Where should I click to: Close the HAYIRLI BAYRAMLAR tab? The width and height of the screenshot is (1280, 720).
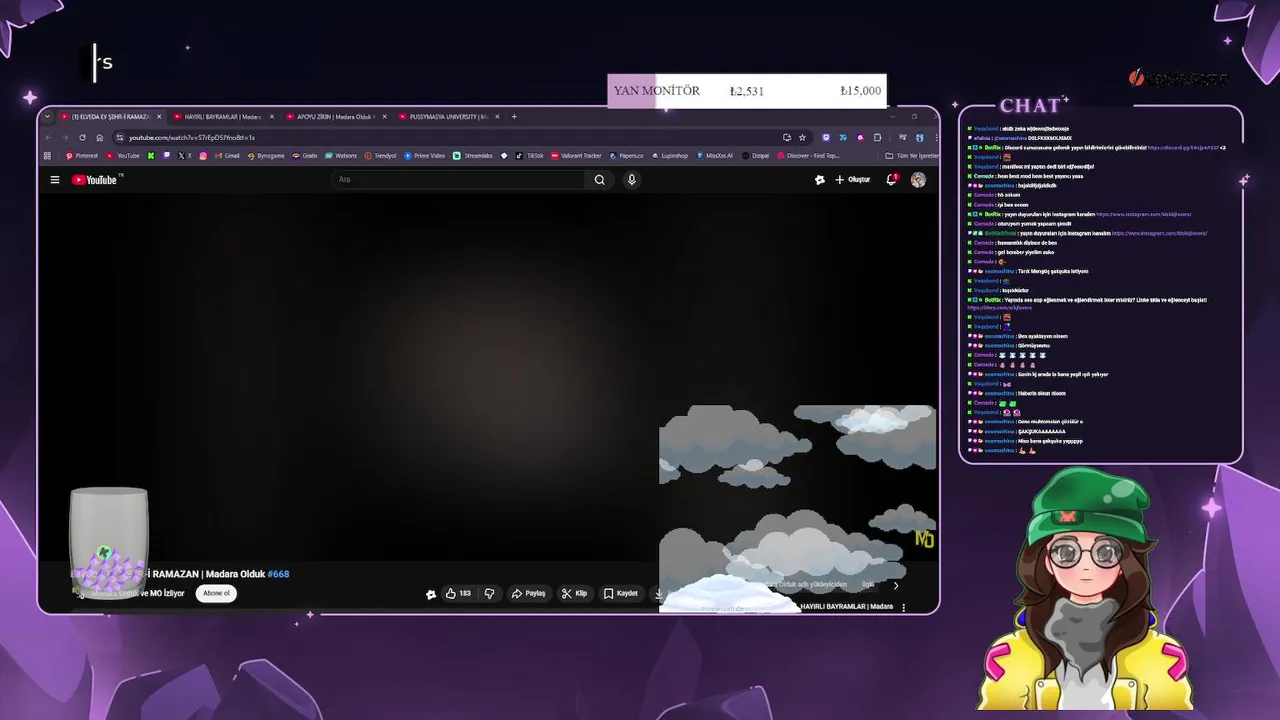[272, 116]
